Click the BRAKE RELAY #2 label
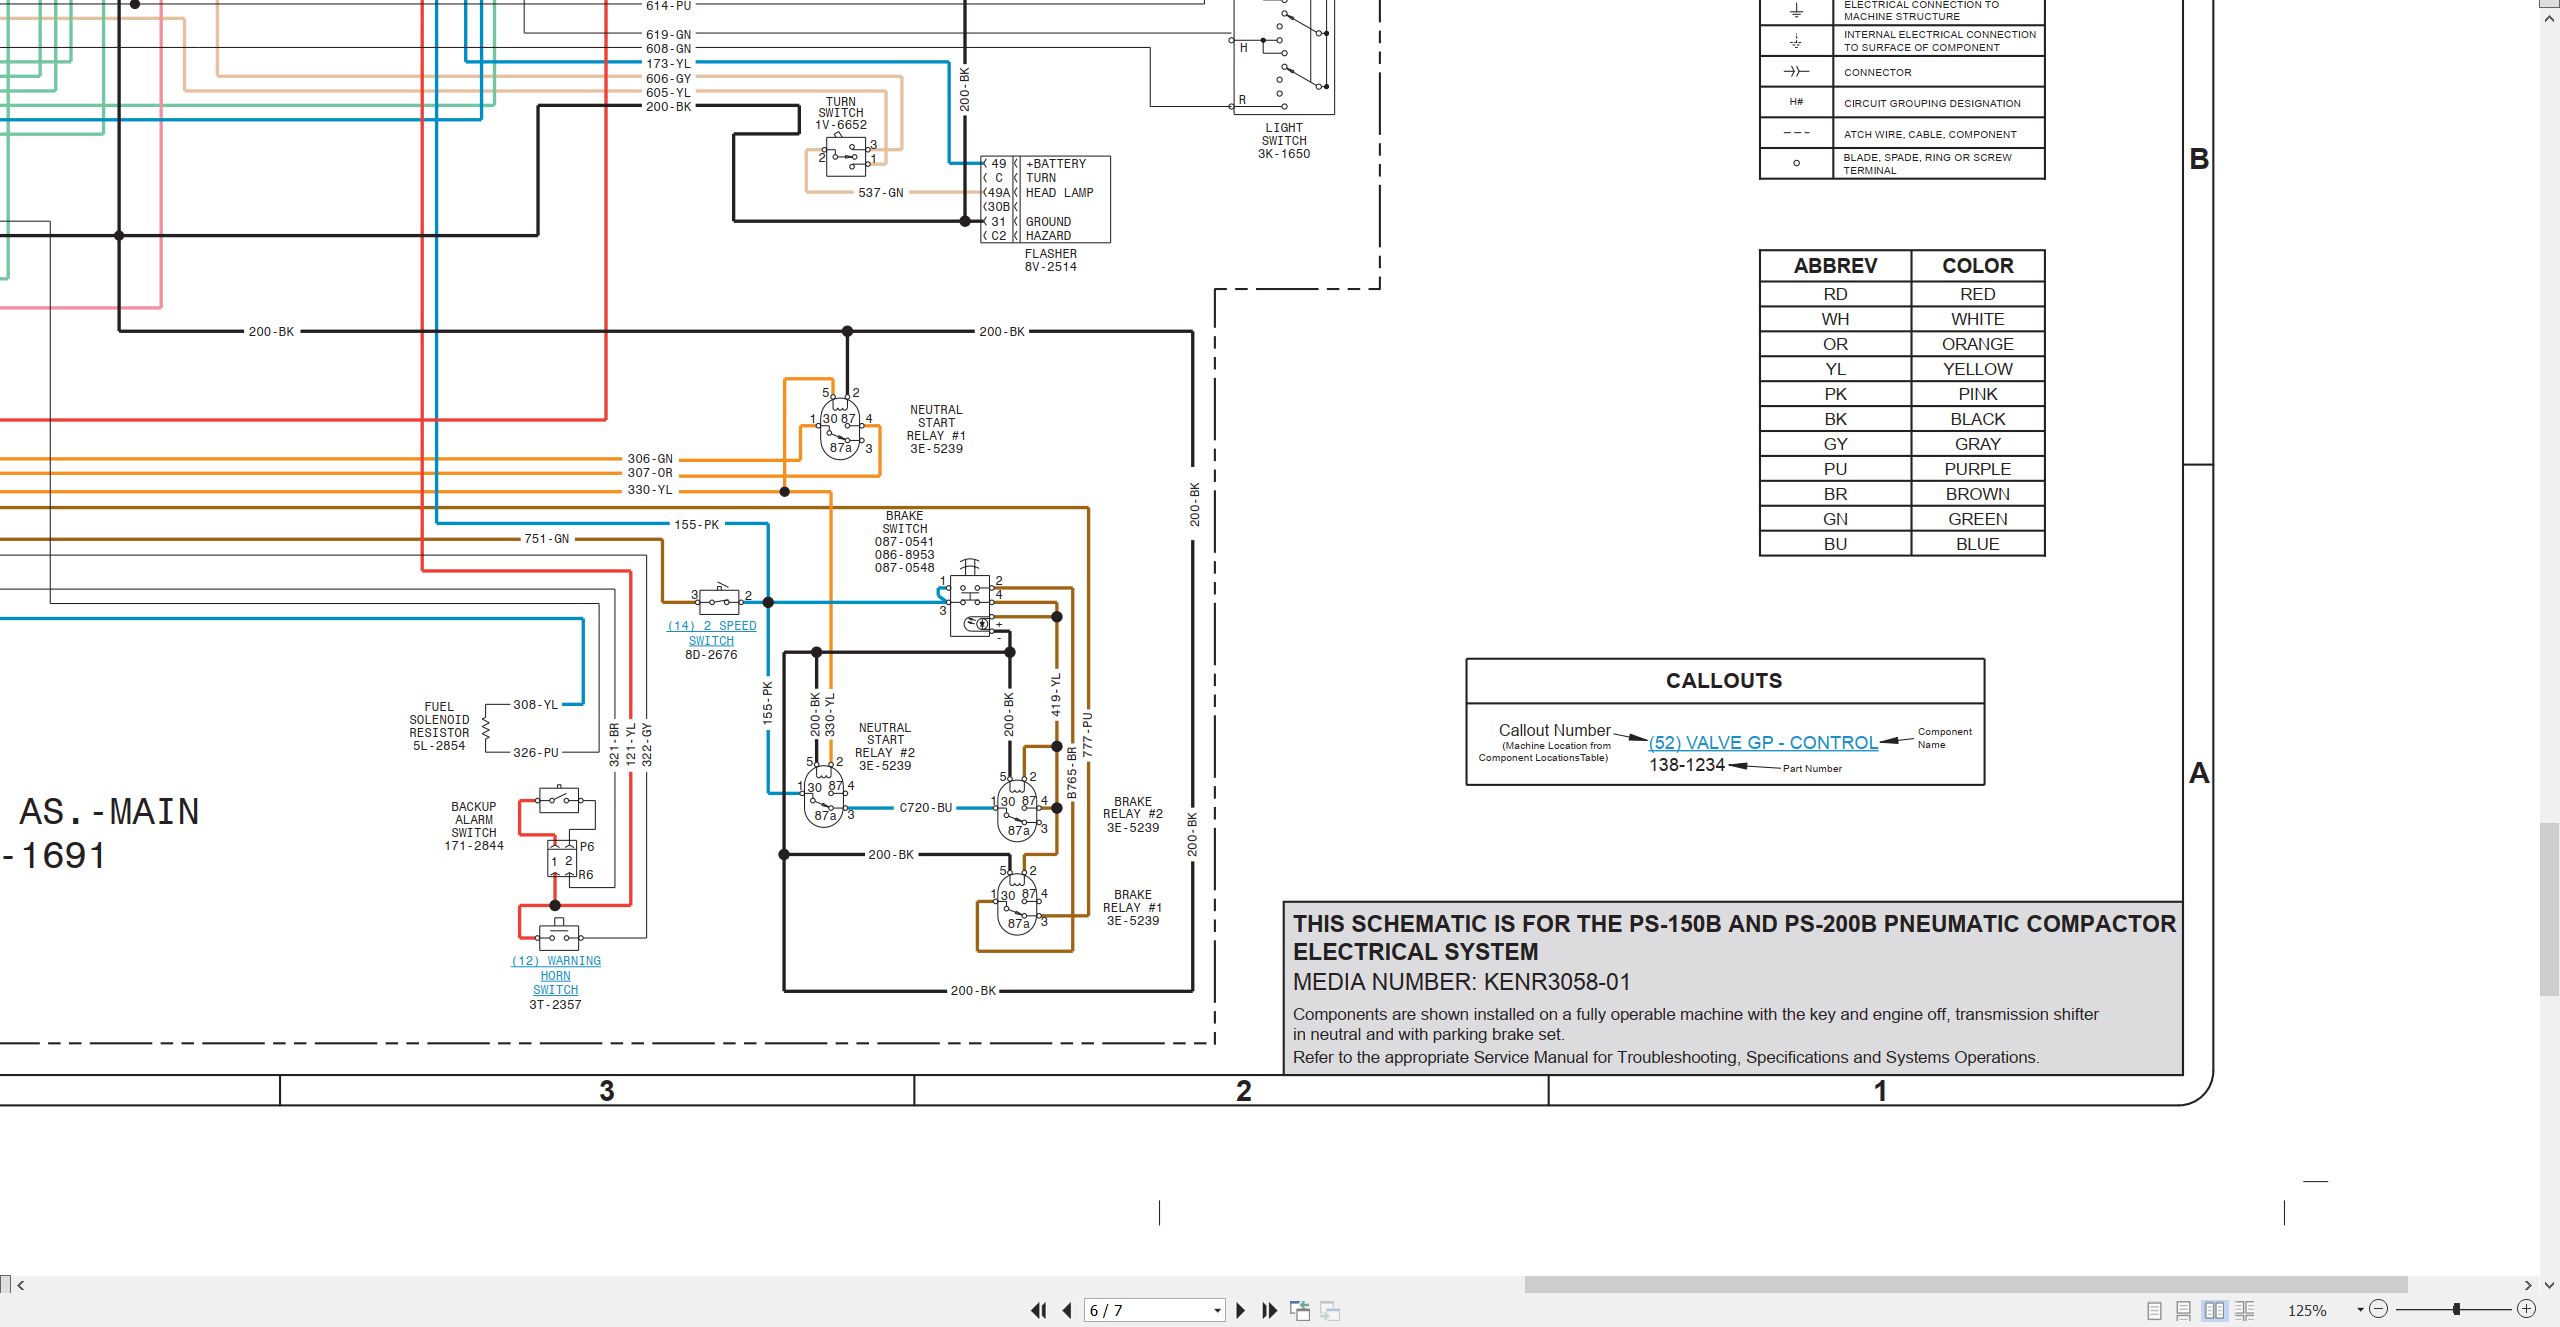Image resolution: width=2560 pixels, height=1327 pixels. 1133,815
